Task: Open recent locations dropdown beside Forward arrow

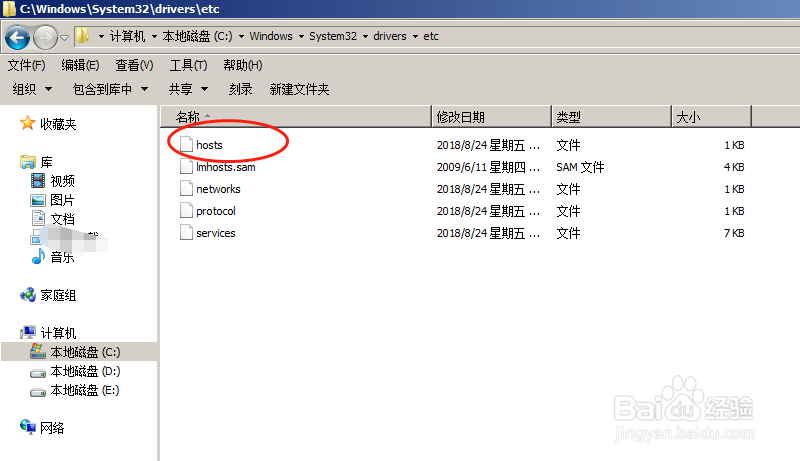Action: 64,37
